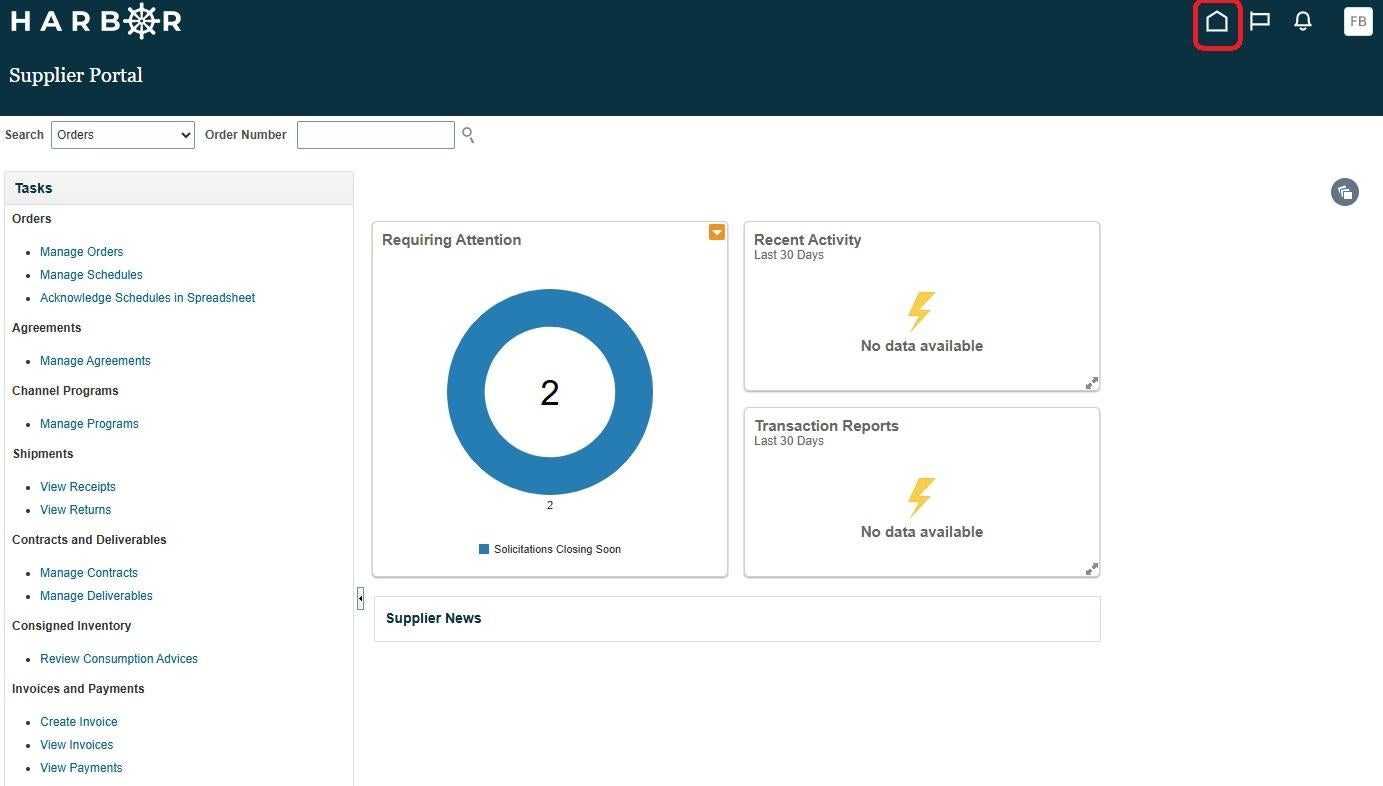Open Manage Programs link

(x=89, y=424)
